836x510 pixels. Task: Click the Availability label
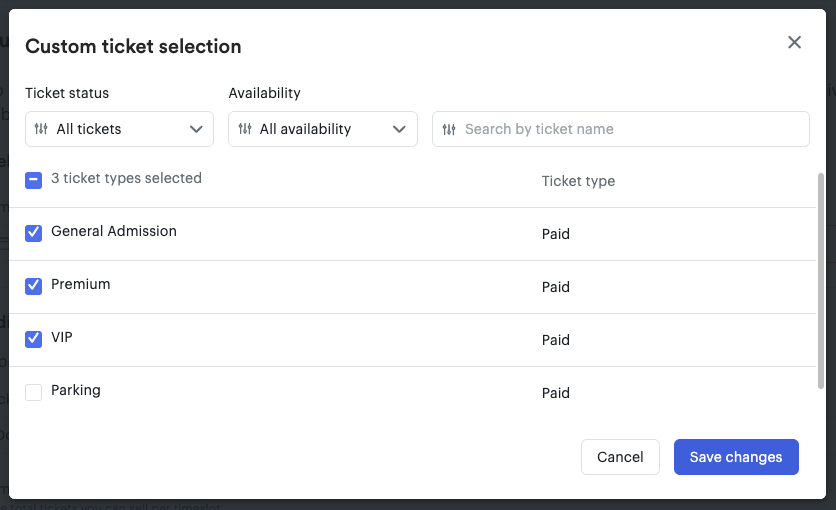pyautogui.click(x=264, y=93)
